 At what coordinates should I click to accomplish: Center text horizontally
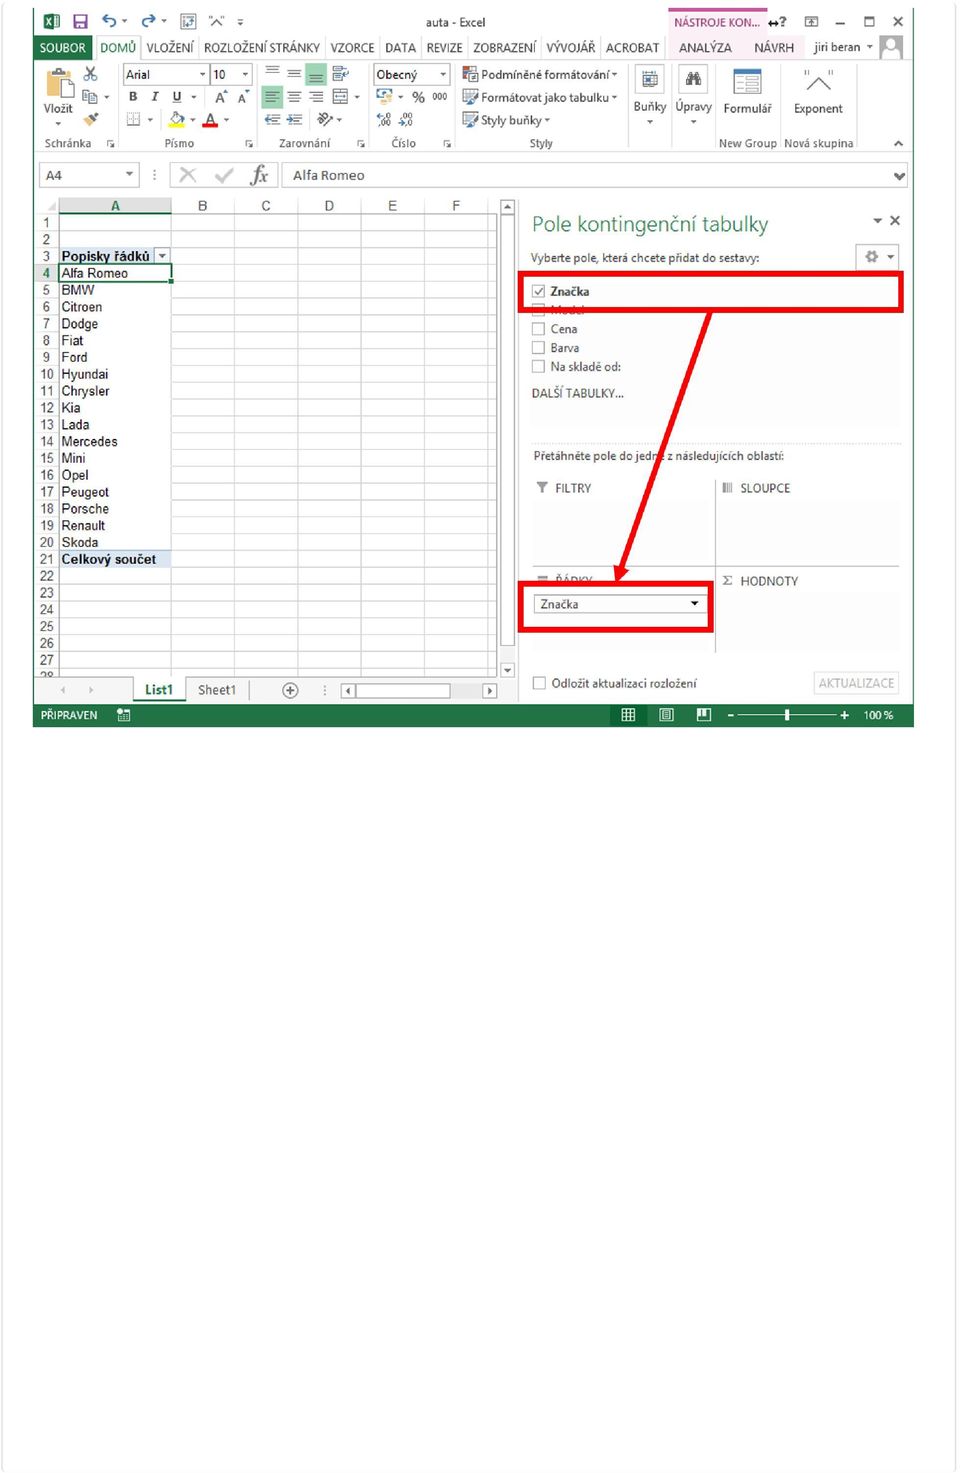(x=294, y=97)
